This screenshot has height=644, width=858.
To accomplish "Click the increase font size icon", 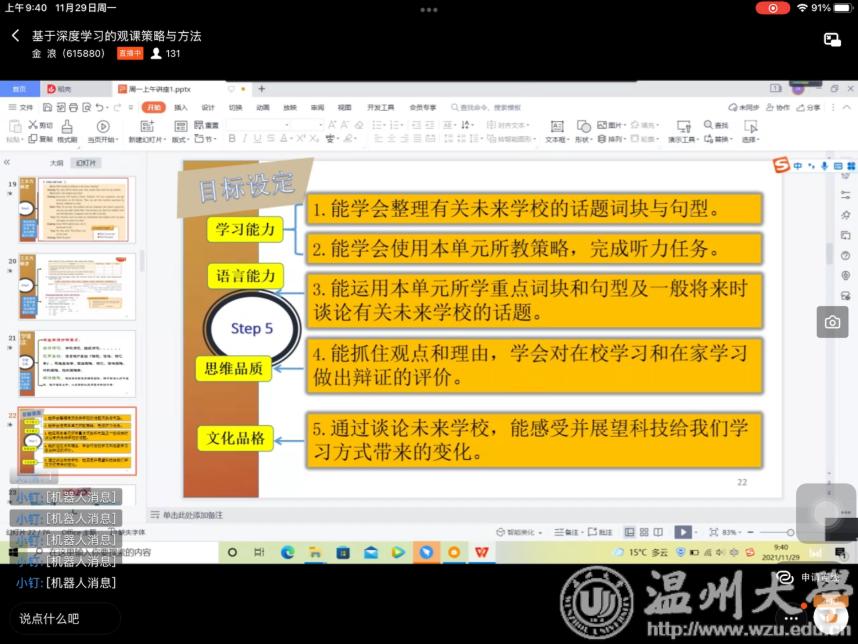I will pyautogui.click(x=332, y=125).
